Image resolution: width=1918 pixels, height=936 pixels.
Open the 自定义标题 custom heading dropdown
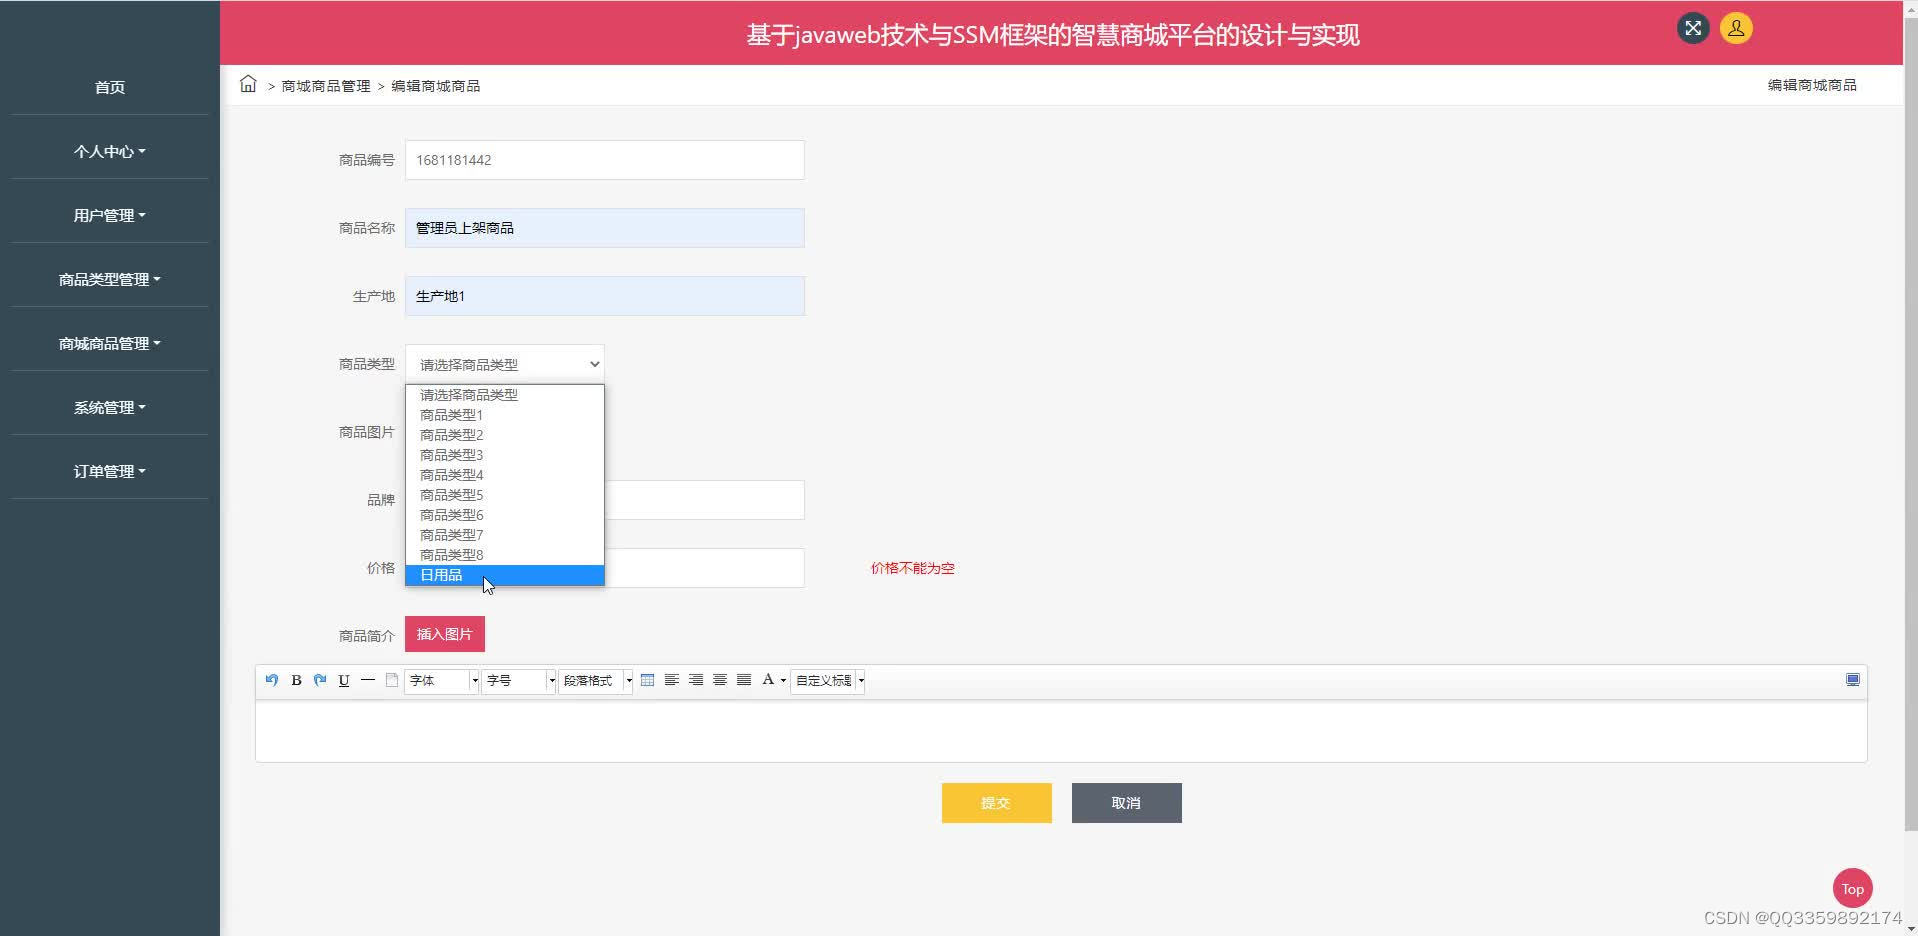point(828,681)
